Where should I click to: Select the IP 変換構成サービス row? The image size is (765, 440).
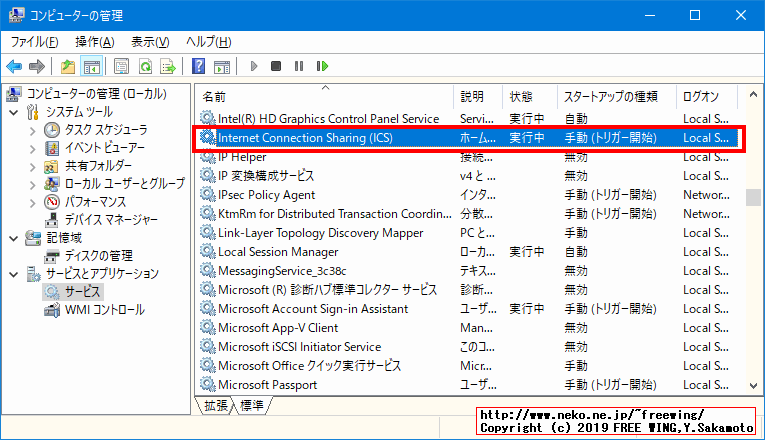point(266,176)
